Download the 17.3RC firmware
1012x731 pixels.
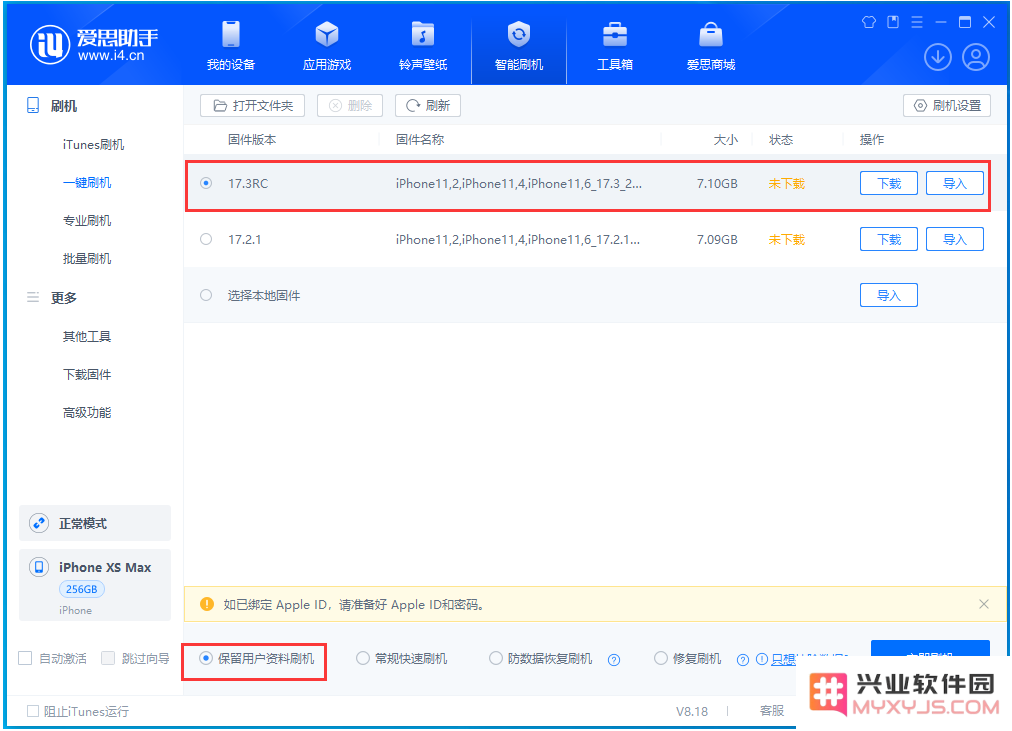coord(889,183)
